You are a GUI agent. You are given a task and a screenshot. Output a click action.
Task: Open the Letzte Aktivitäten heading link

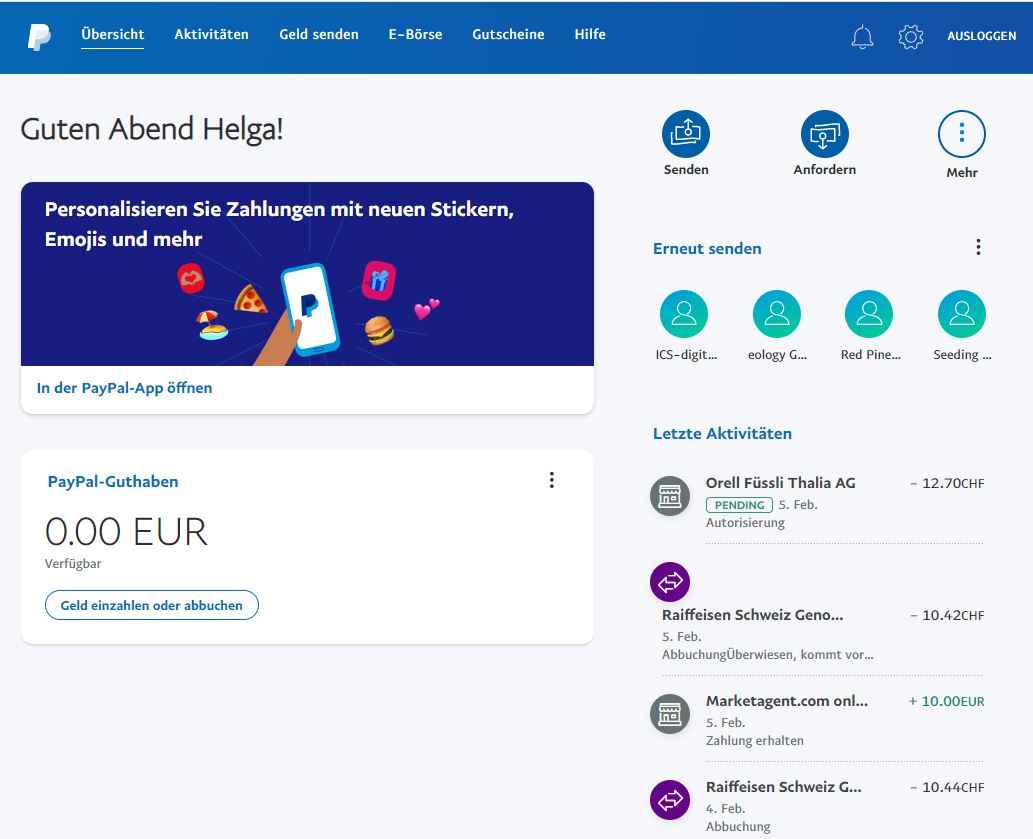(722, 434)
